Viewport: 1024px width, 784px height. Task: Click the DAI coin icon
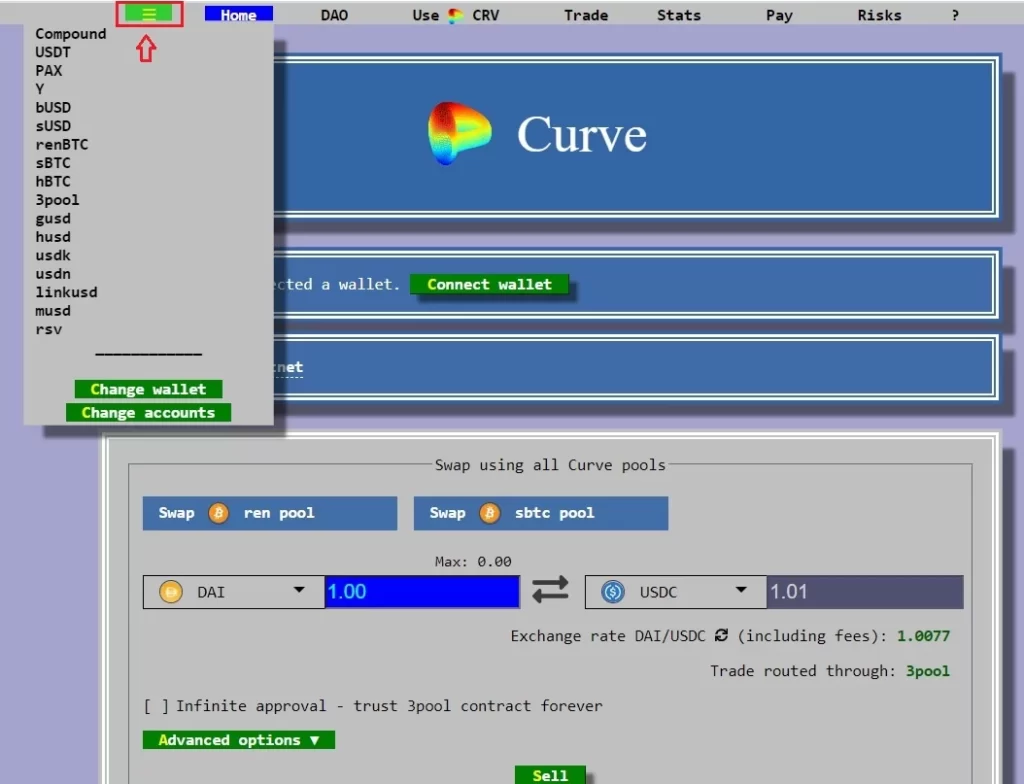(x=171, y=592)
